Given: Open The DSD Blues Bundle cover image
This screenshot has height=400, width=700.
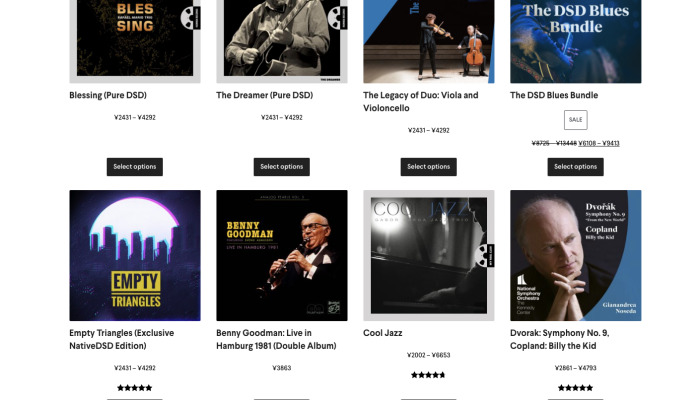Looking at the screenshot, I should (x=575, y=42).
